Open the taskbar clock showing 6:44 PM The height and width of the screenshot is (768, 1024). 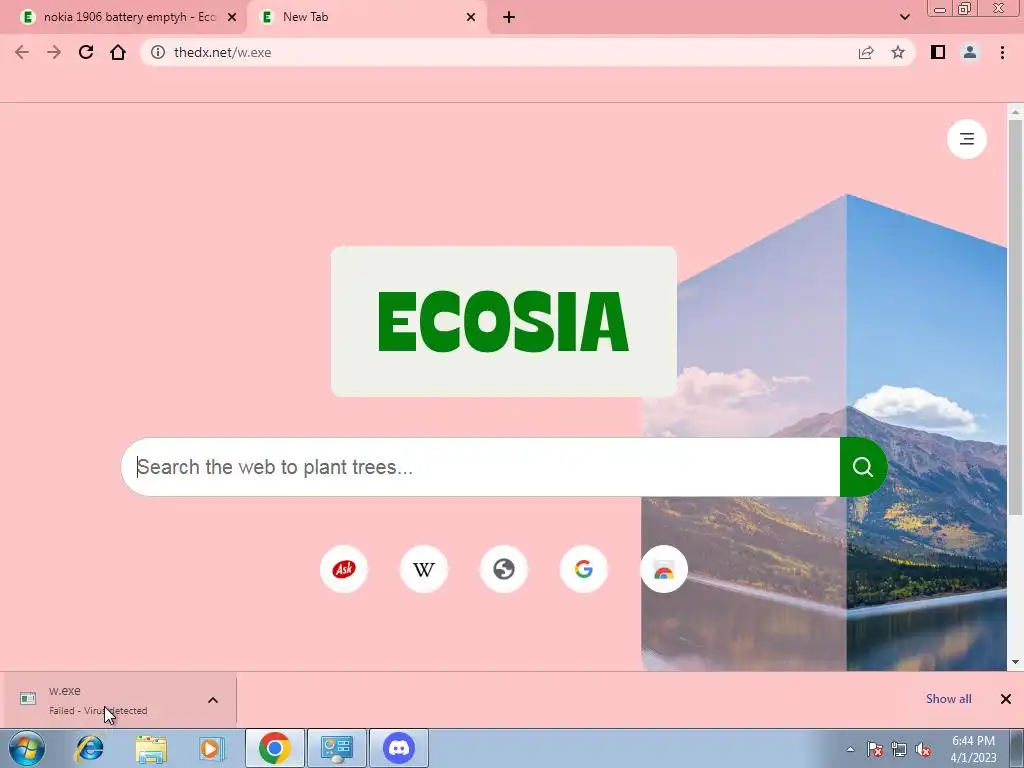coord(973,749)
